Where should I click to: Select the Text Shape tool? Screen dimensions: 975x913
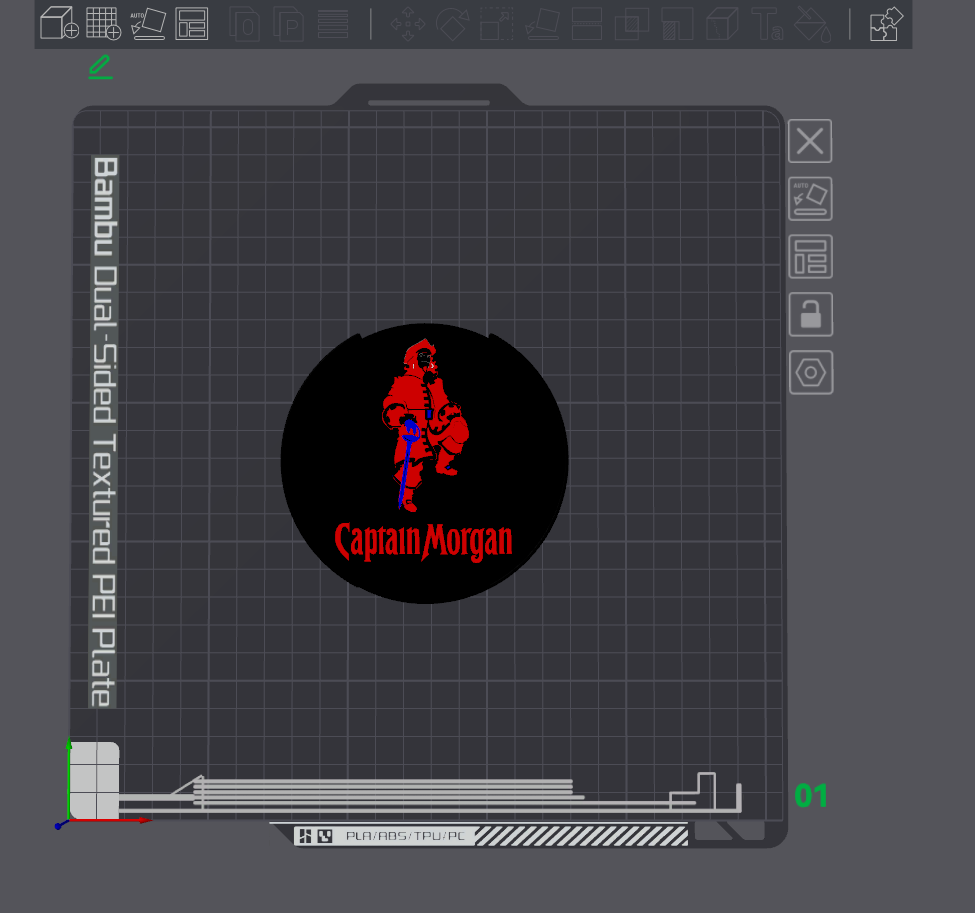click(767, 24)
